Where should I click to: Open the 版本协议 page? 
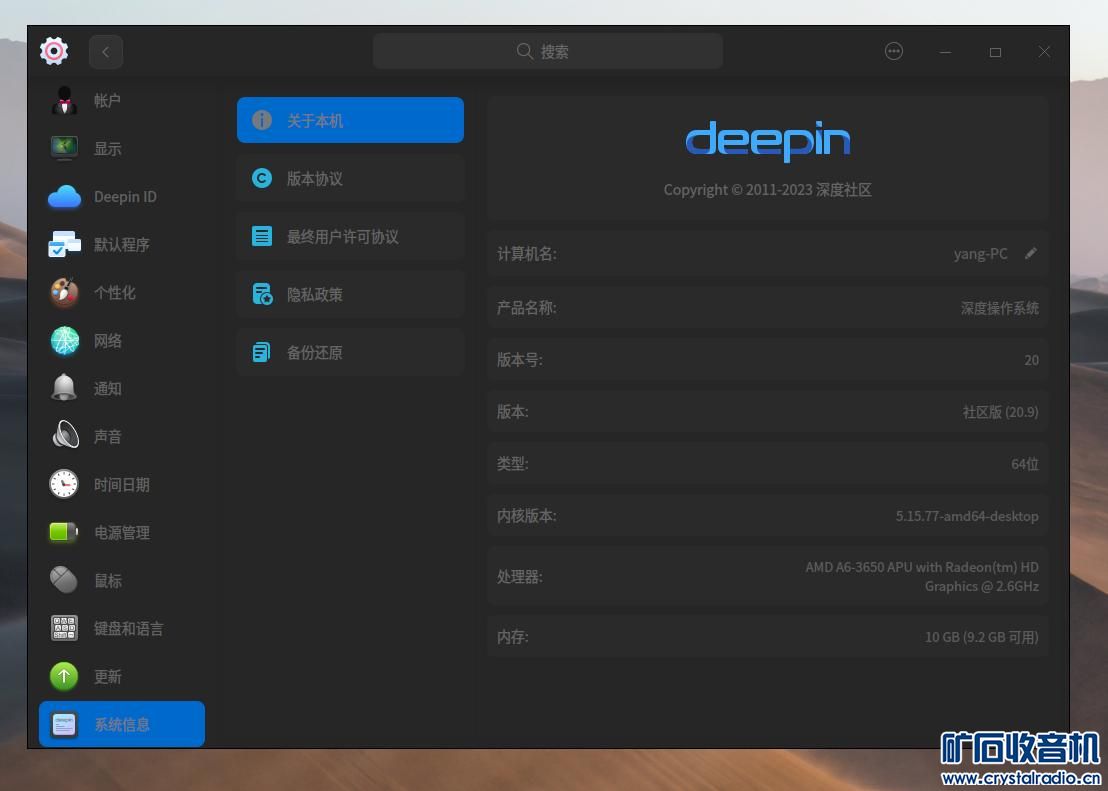point(350,178)
